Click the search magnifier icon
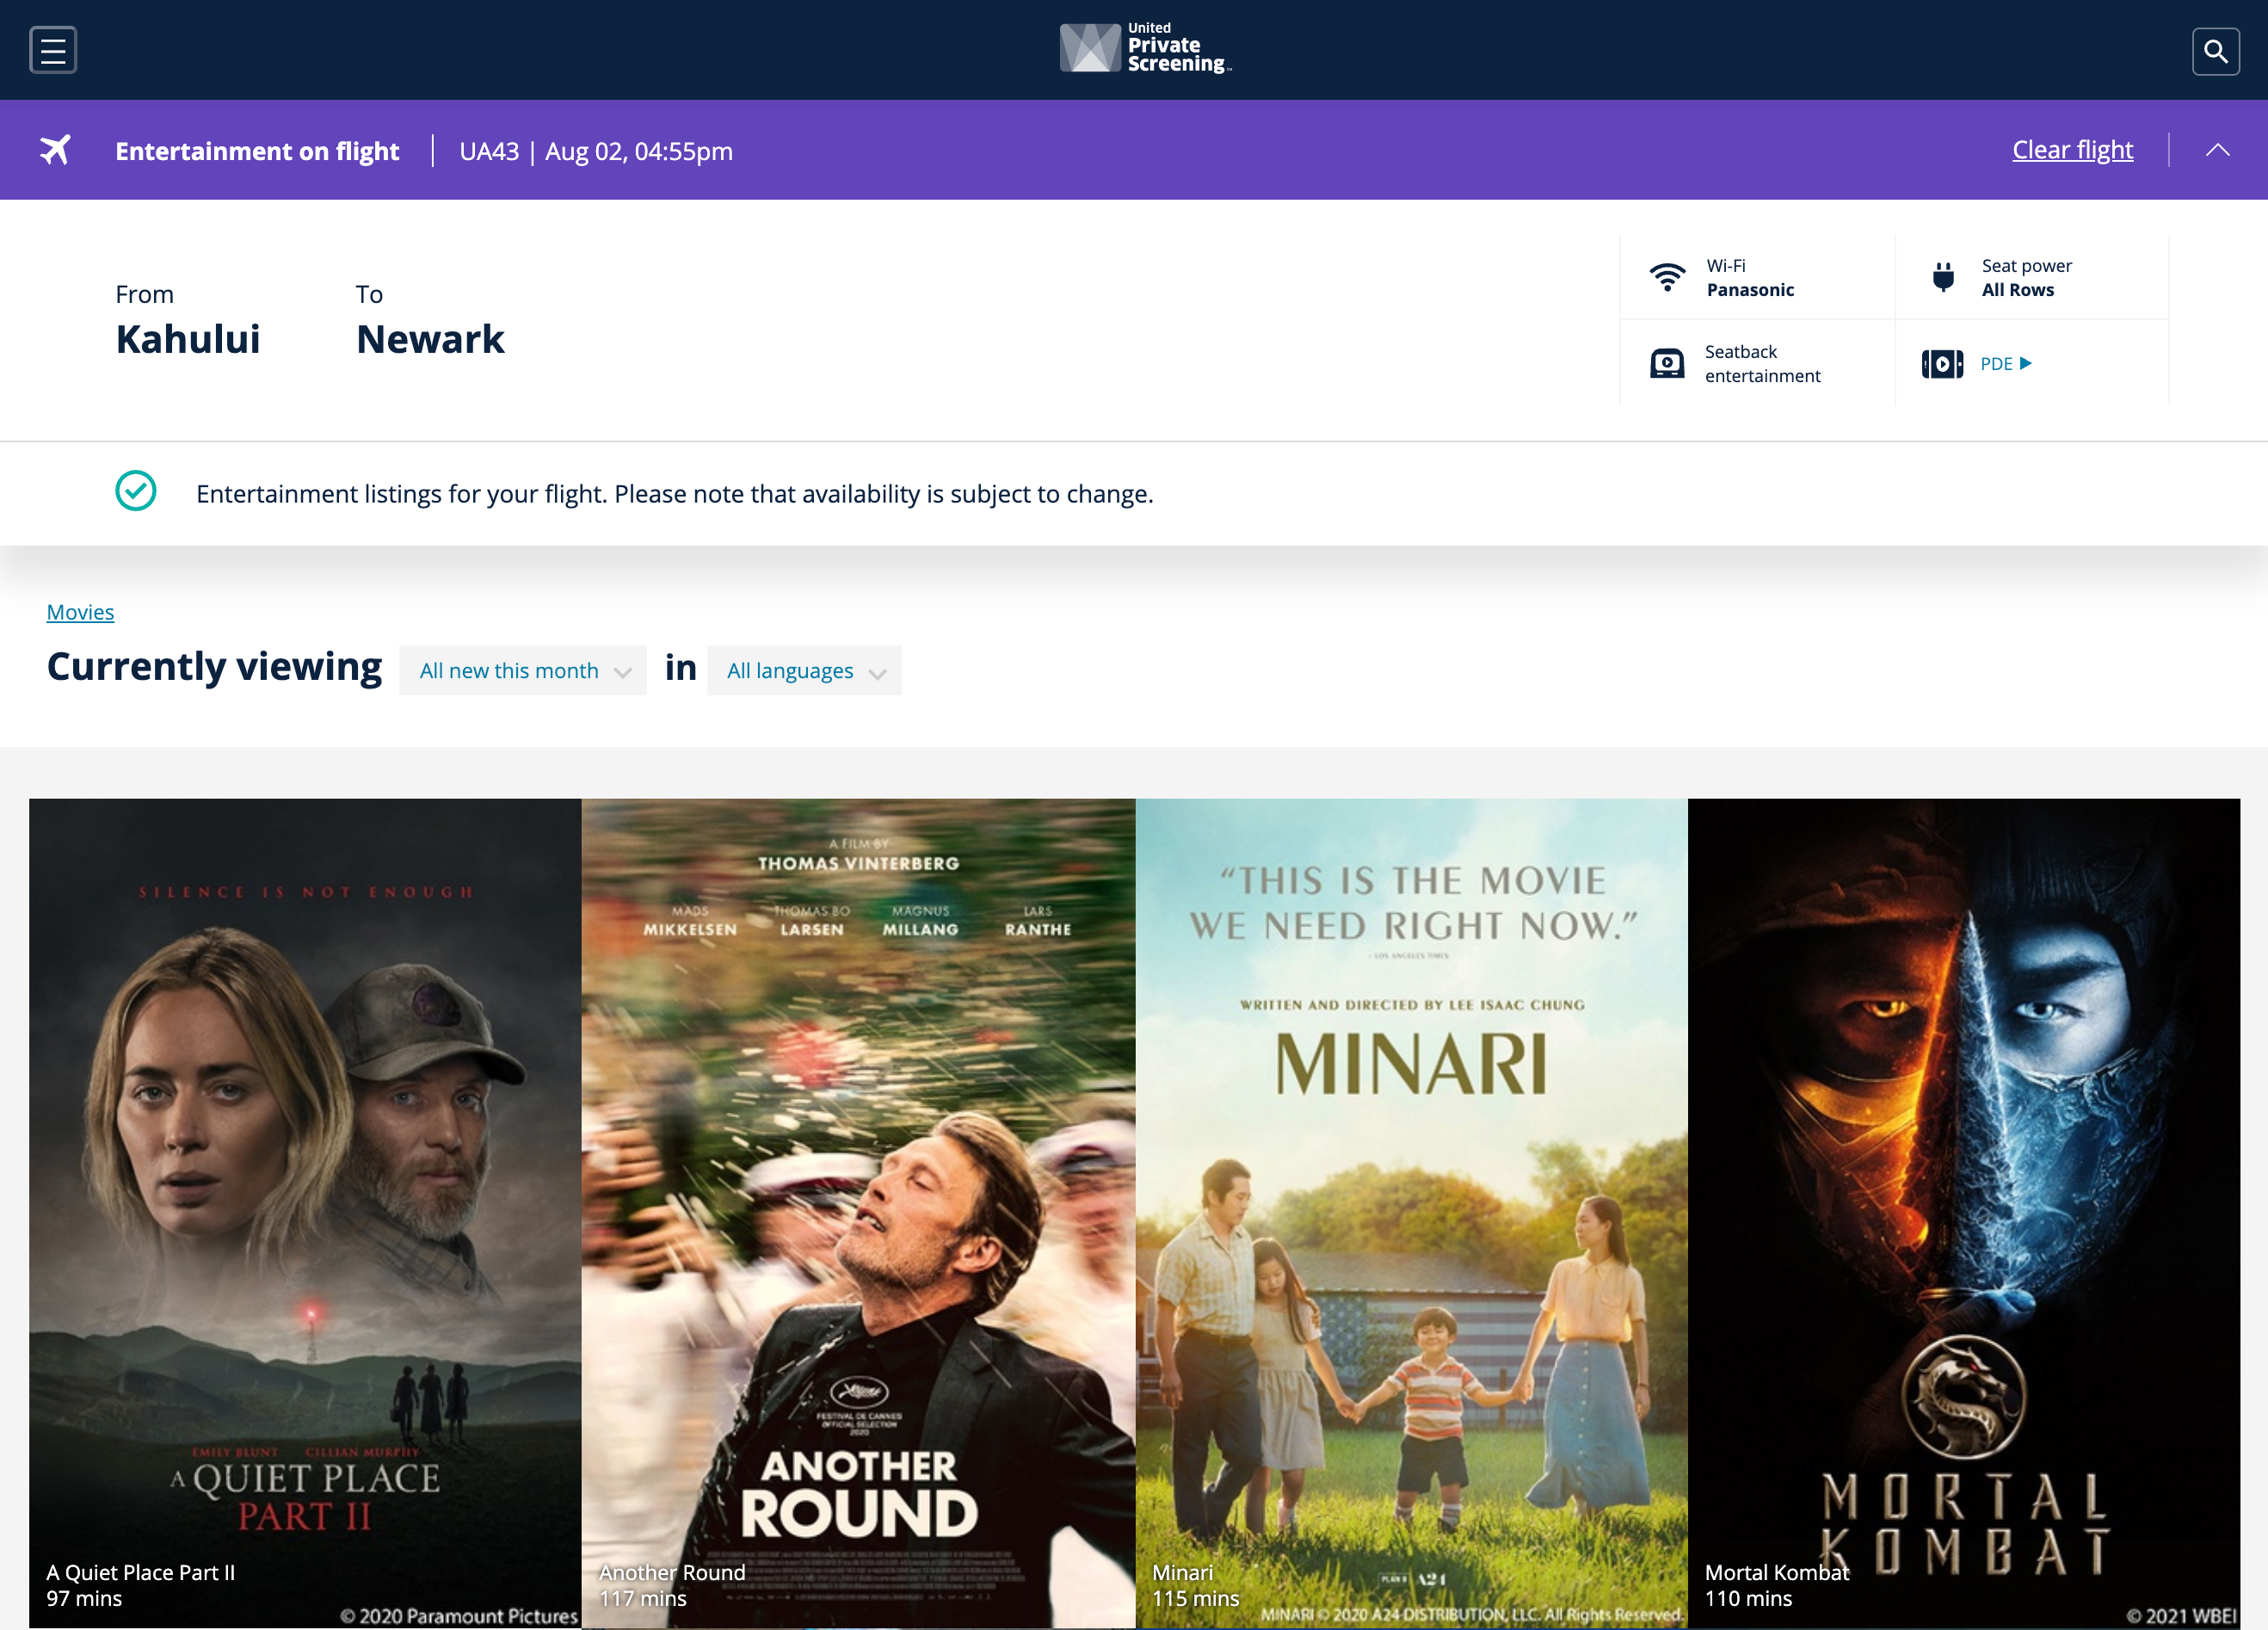This screenshot has height=1630, width=2268. pyautogui.click(x=2215, y=51)
